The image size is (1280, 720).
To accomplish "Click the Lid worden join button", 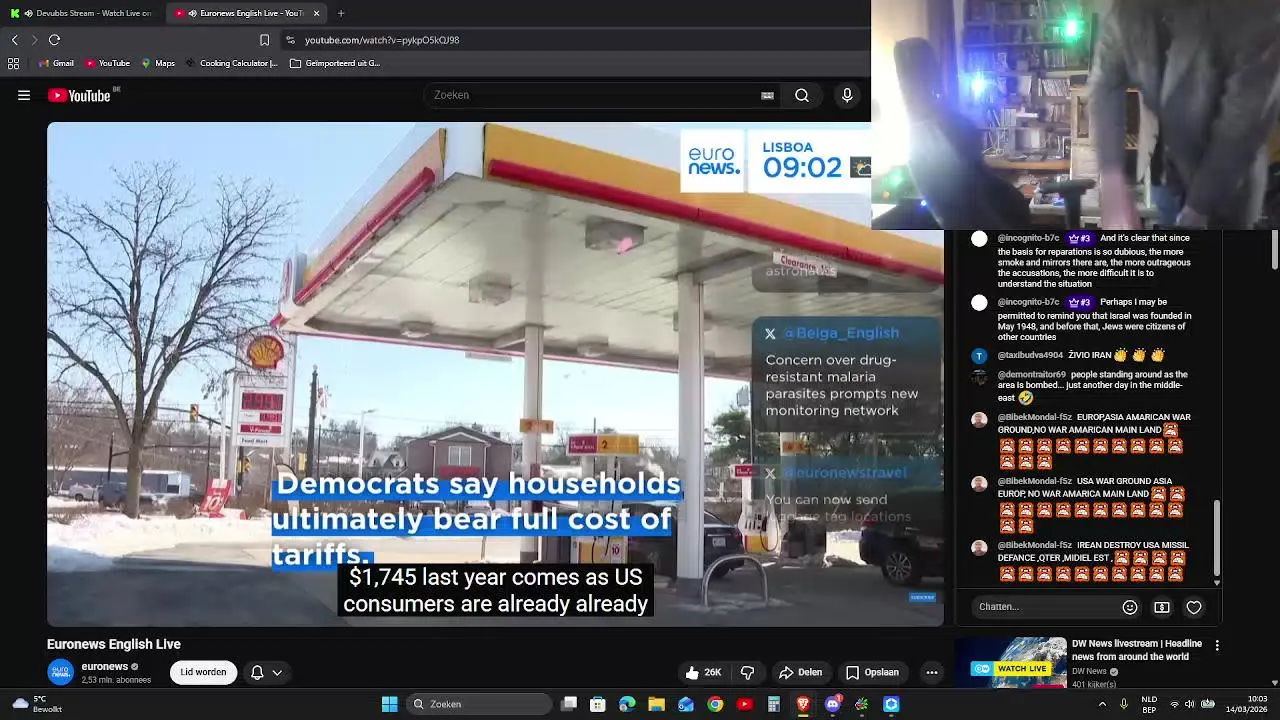I will 203,672.
